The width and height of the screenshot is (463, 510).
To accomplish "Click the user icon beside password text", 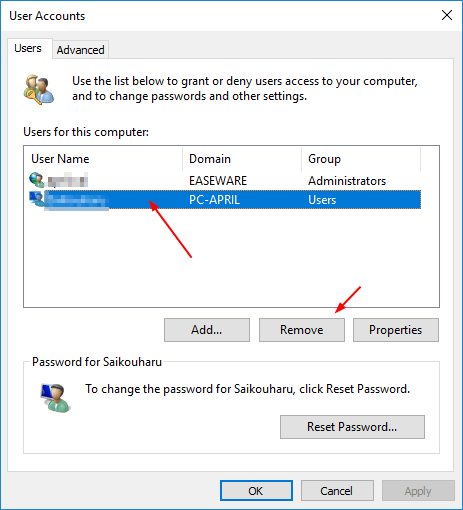I will (x=55, y=398).
